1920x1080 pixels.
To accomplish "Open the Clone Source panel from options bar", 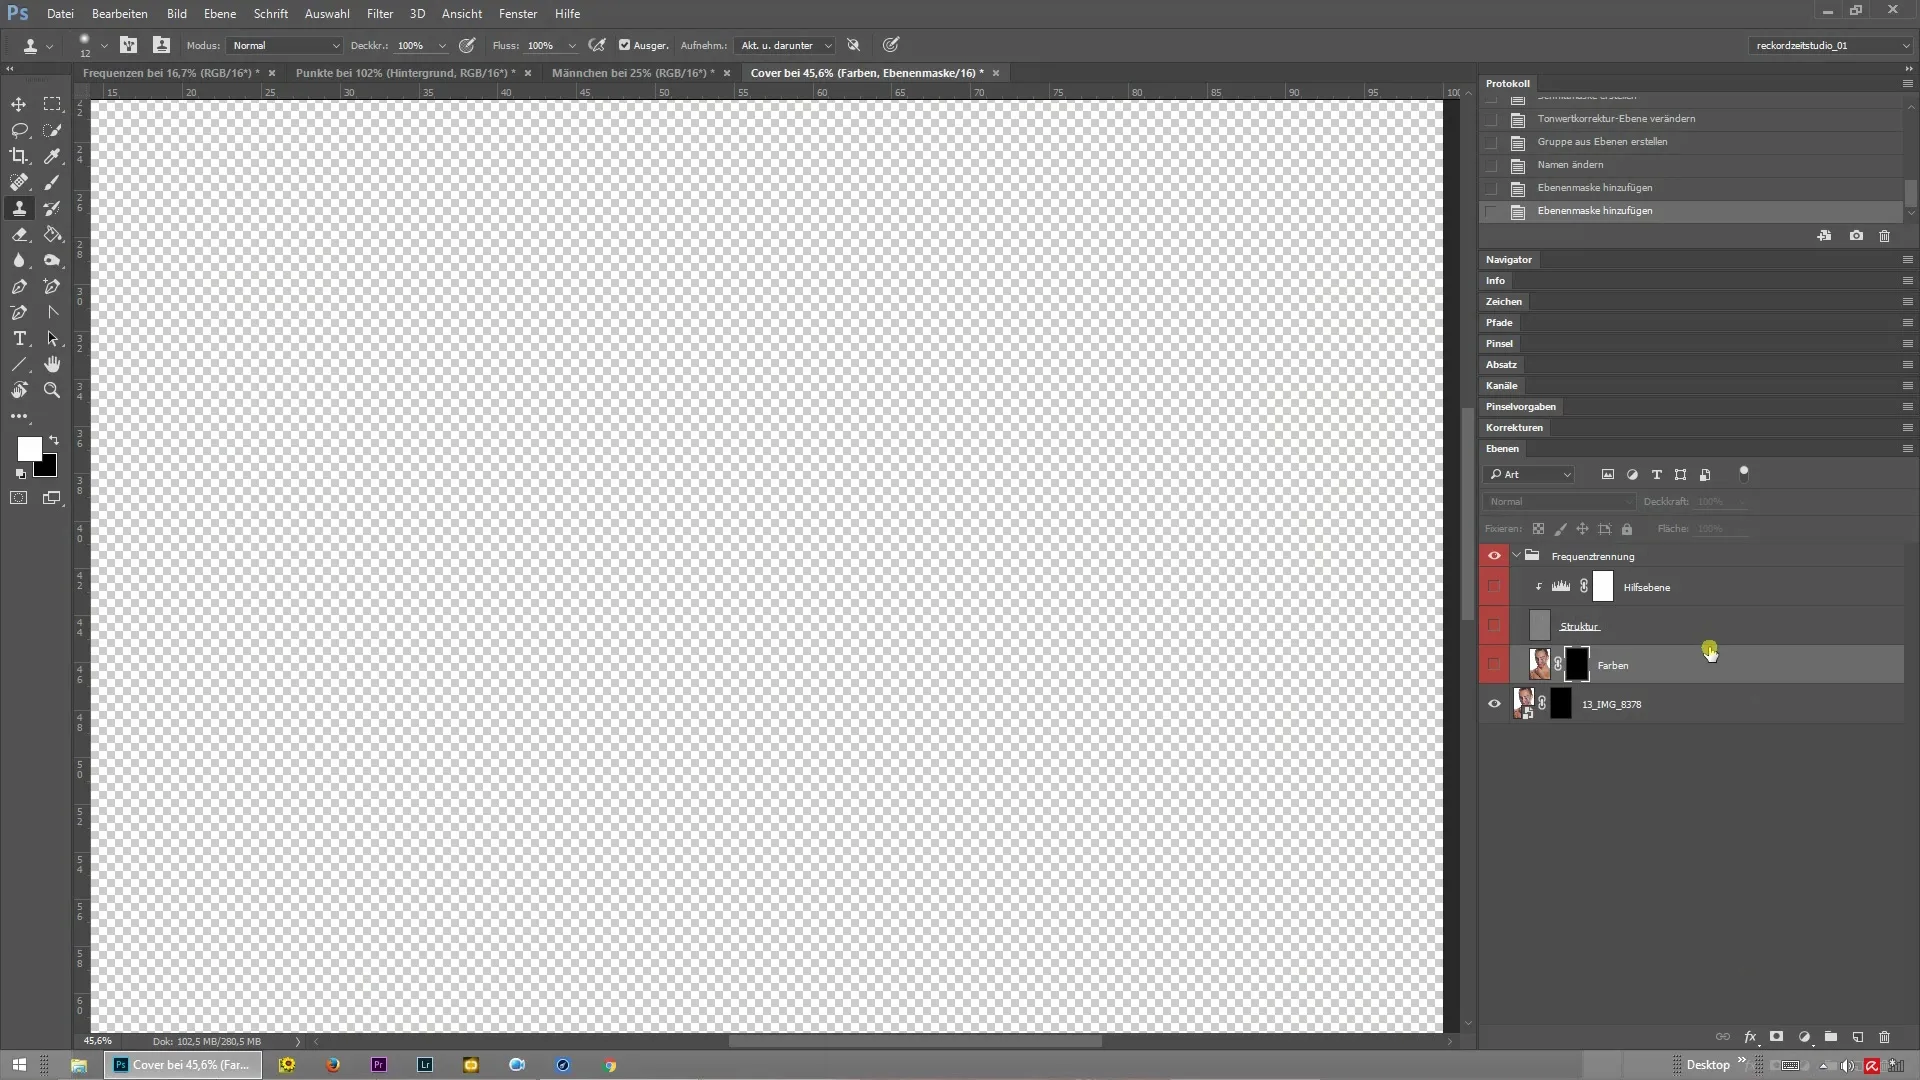I will (161, 45).
